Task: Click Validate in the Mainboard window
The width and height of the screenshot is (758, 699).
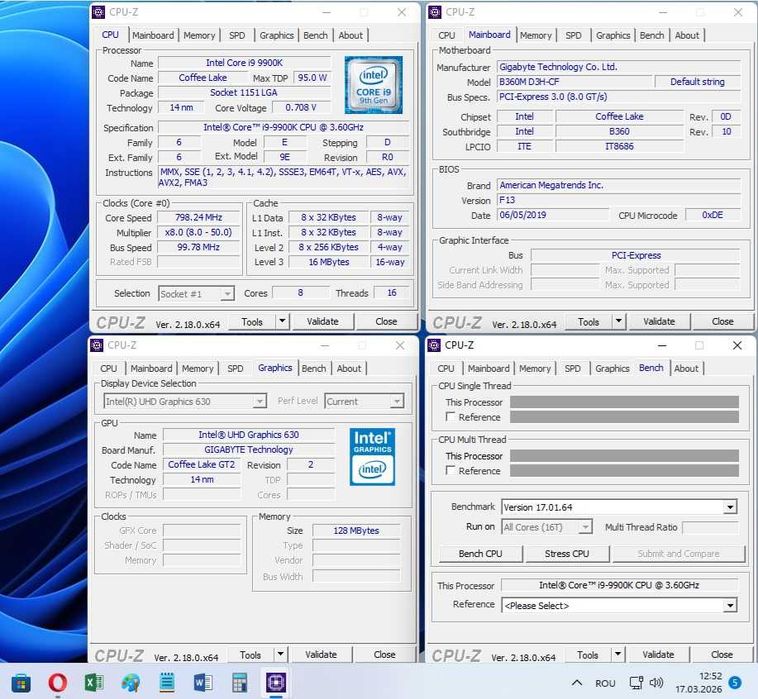Action: pos(659,321)
